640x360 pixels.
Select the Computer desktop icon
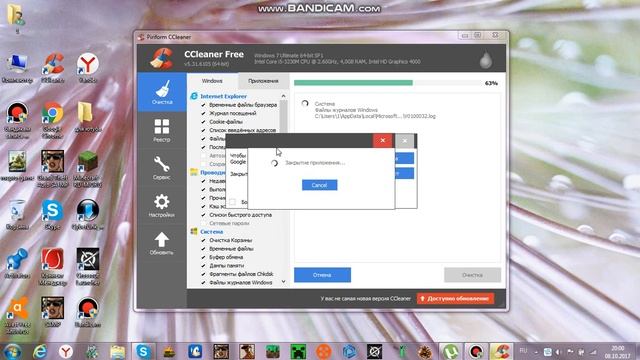pos(17,68)
